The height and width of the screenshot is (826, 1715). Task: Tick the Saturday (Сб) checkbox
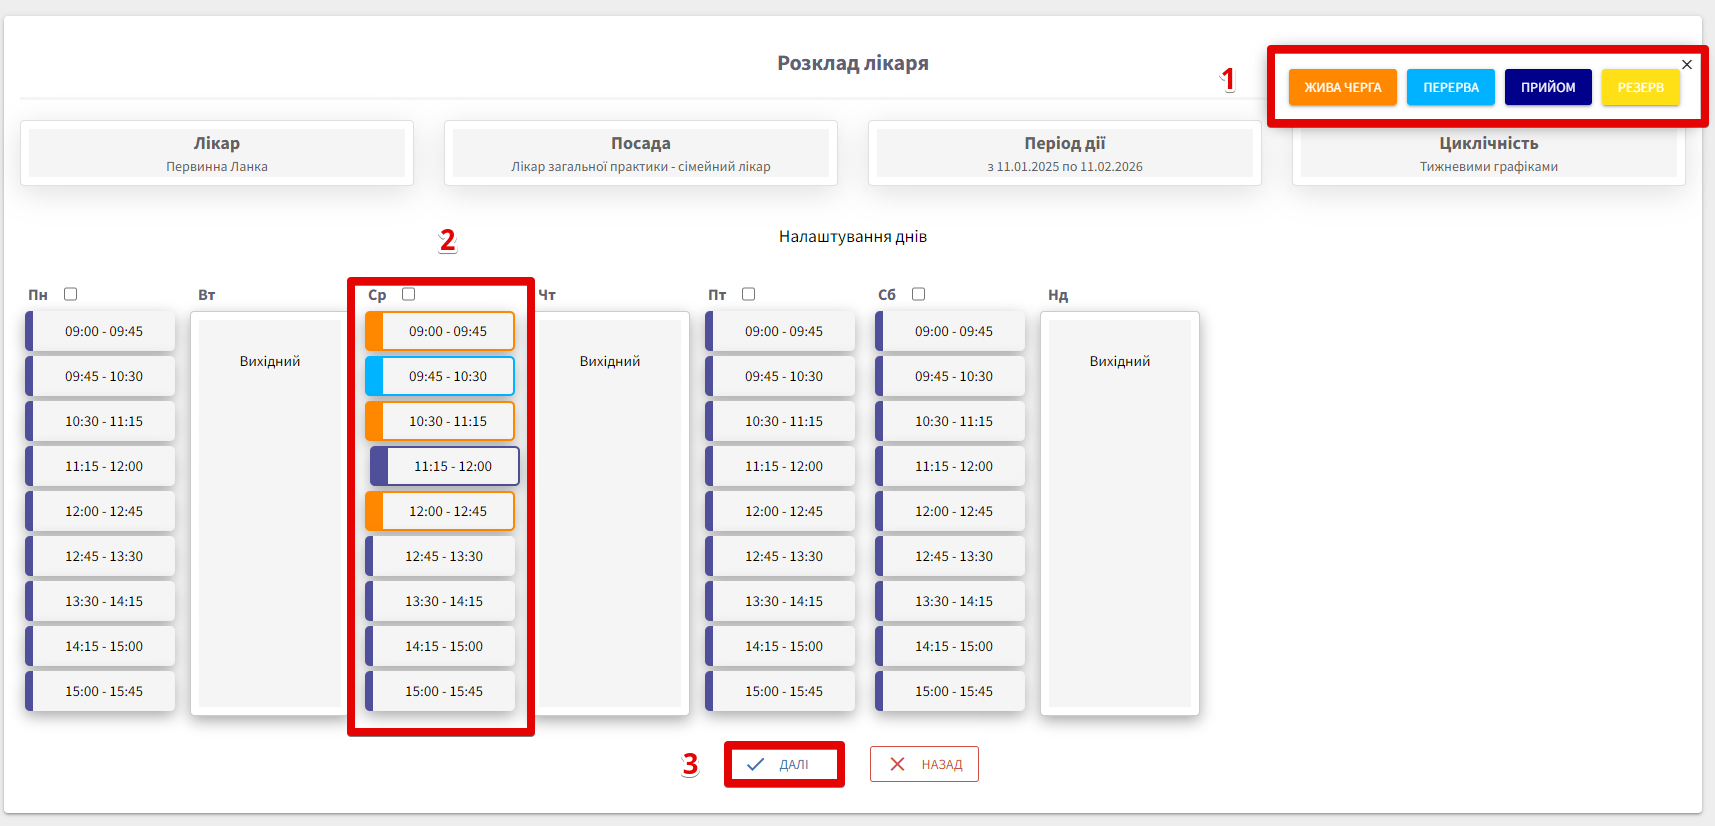(x=918, y=294)
